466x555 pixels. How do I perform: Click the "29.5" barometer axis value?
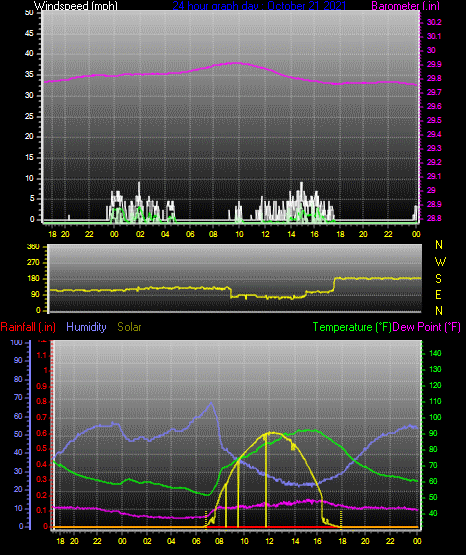(x=434, y=120)
